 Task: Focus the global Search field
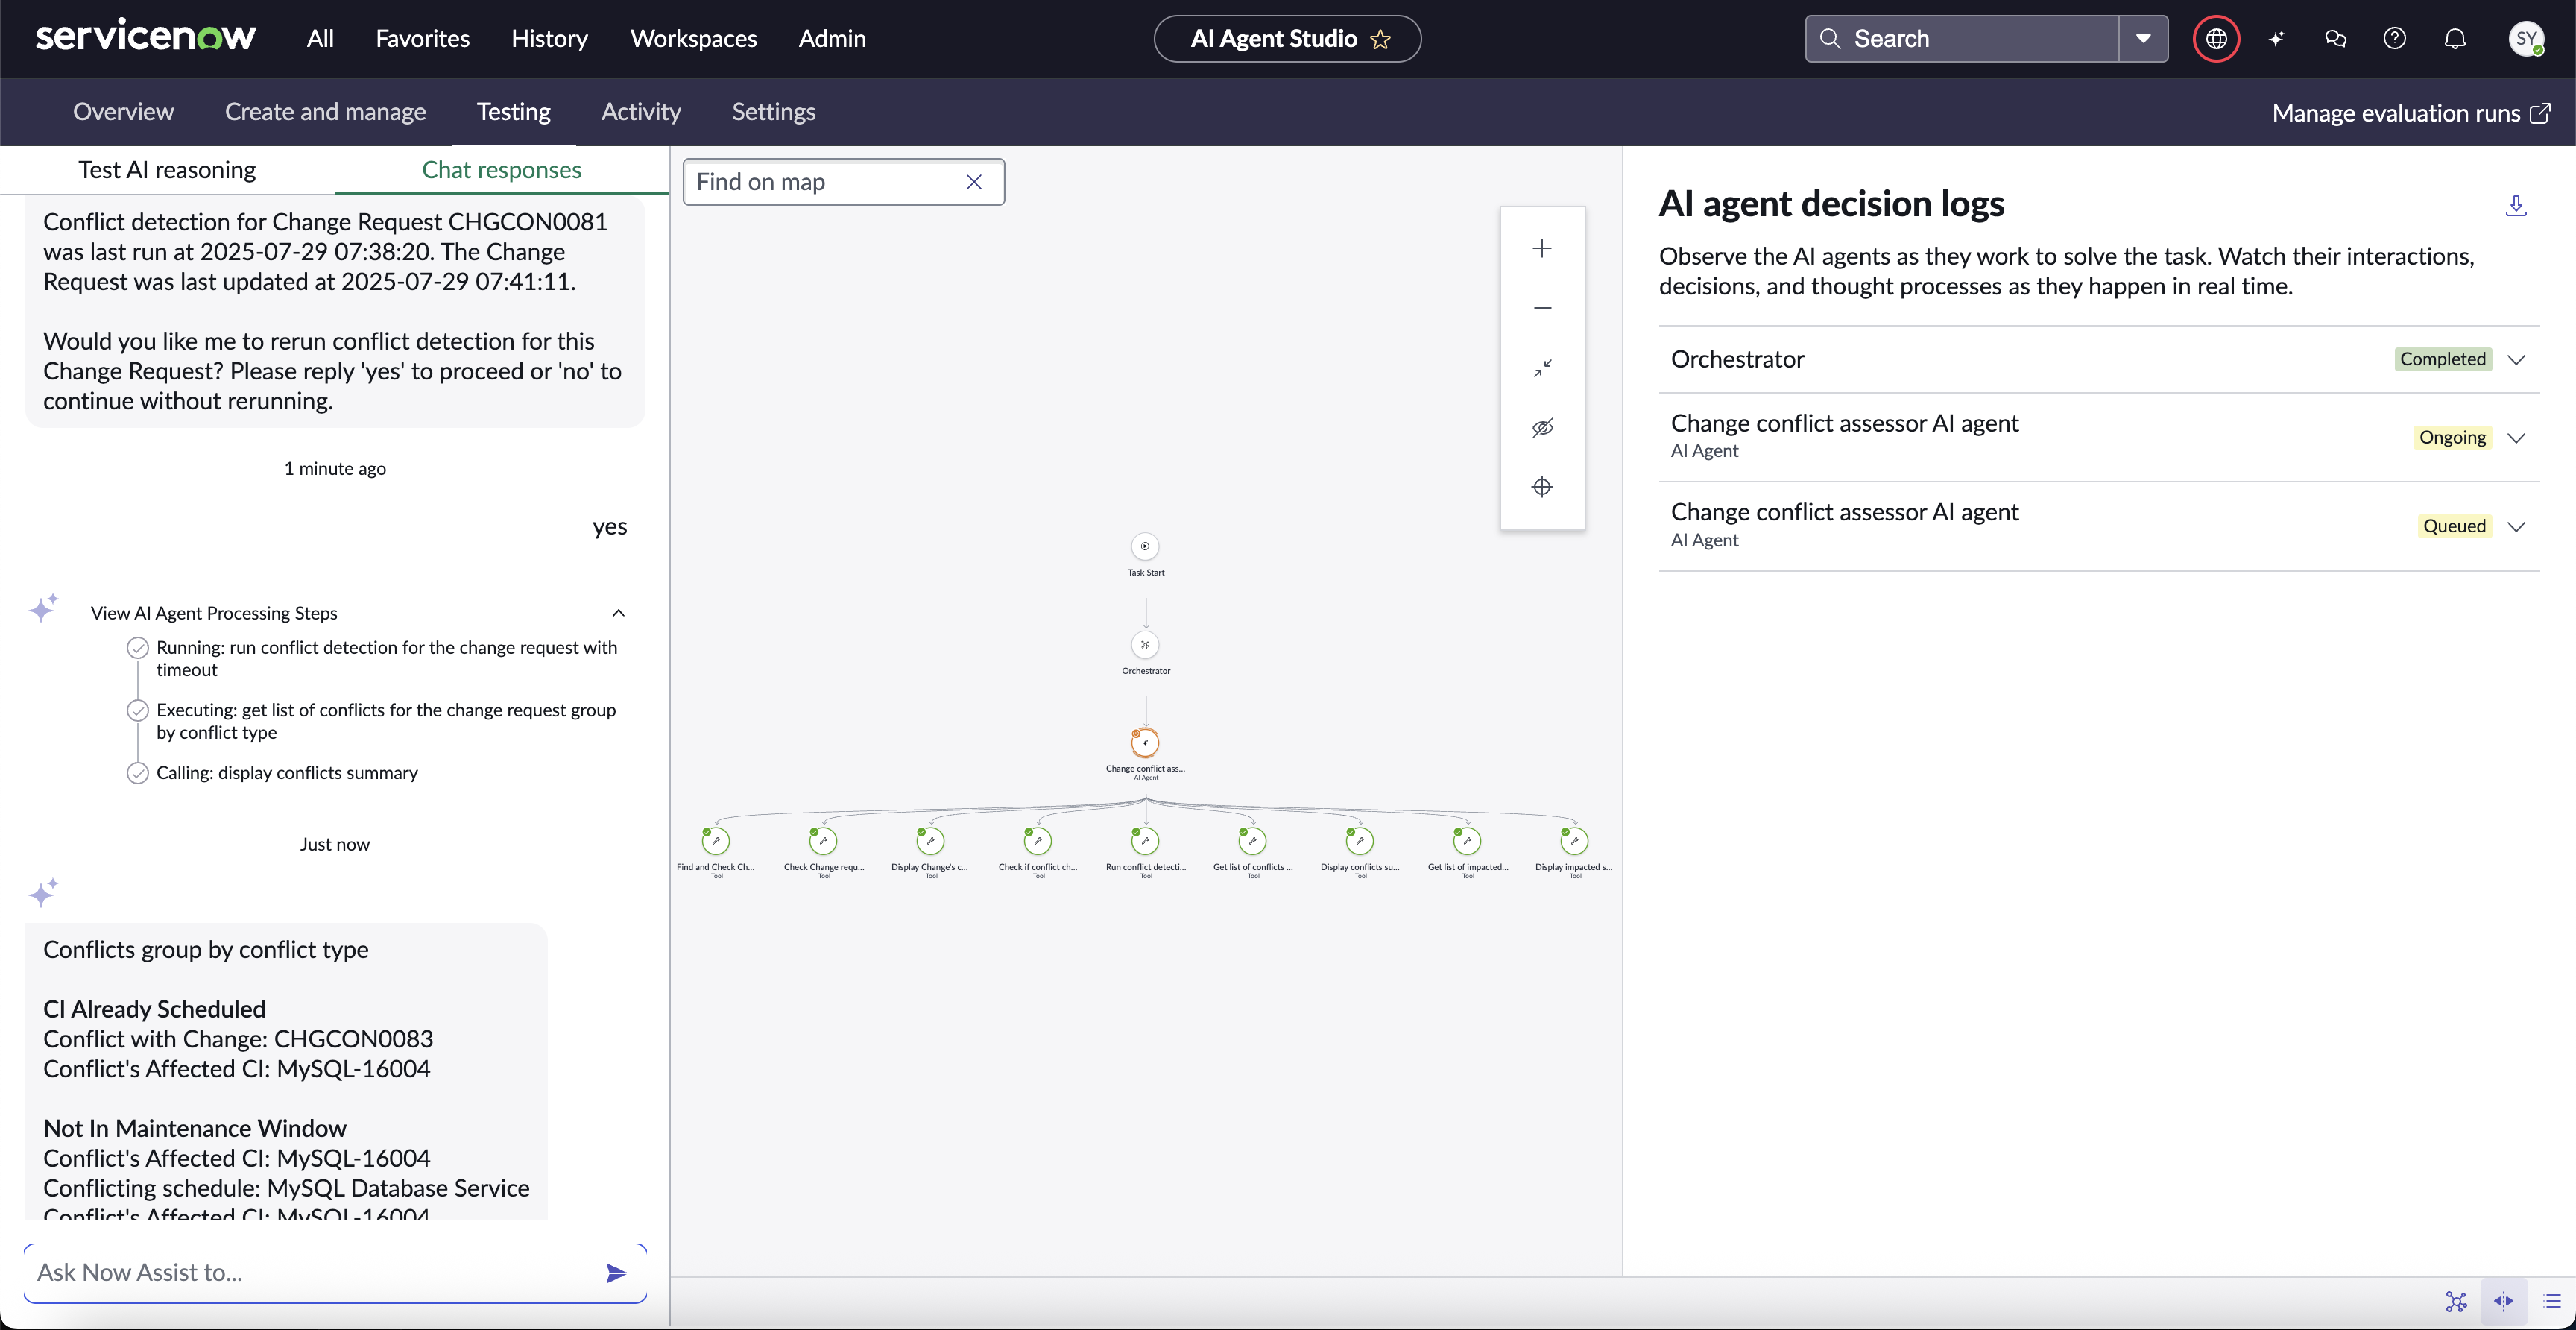pos(1961,38)
